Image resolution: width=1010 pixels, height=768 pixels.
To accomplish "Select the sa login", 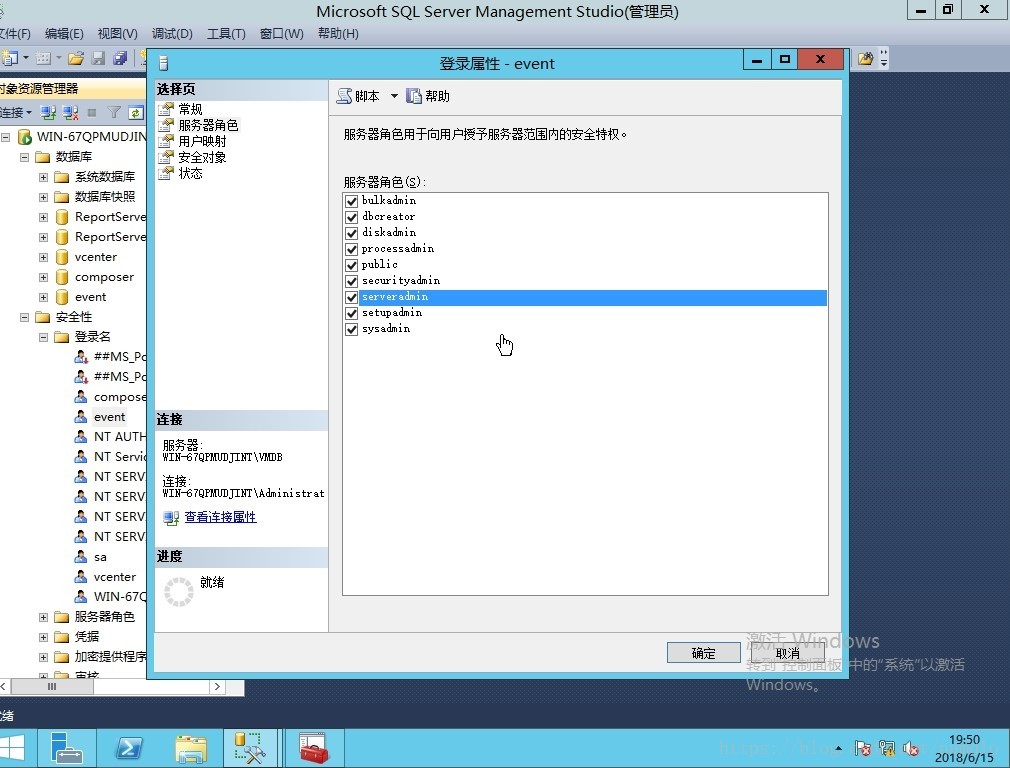I will 100,557.
